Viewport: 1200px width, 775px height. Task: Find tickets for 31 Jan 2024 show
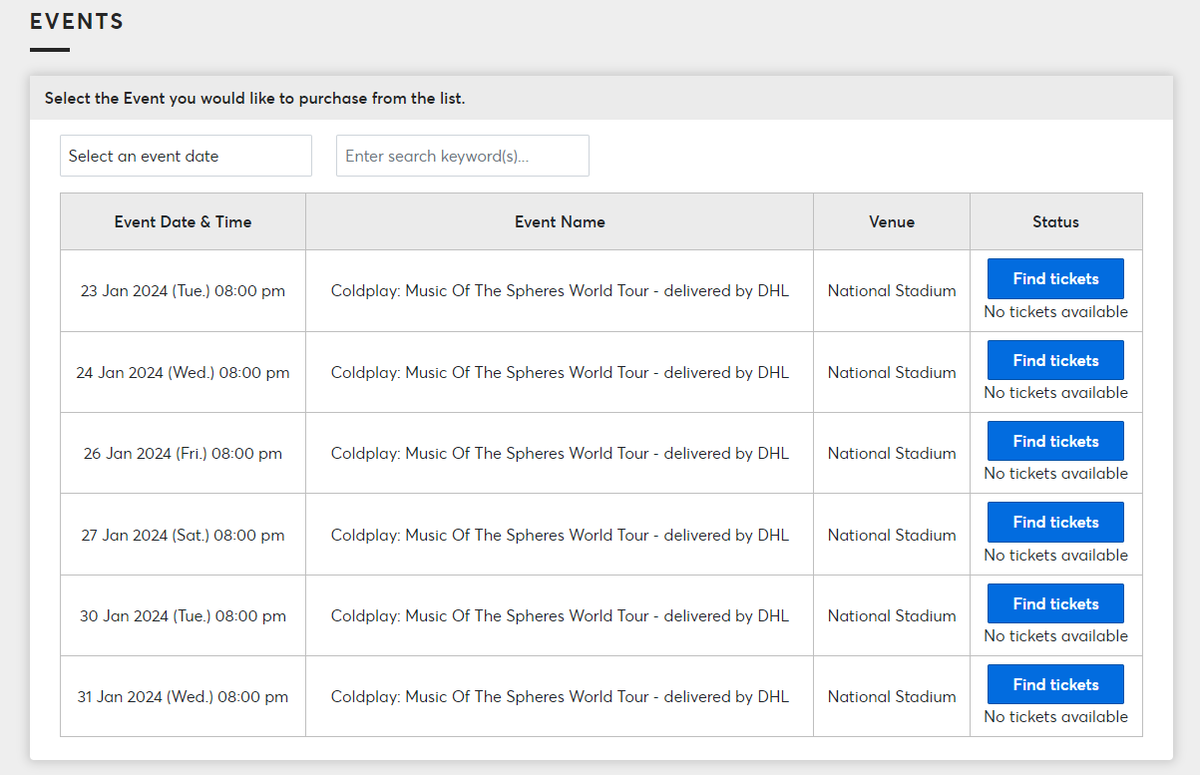tap(1055, 685)
